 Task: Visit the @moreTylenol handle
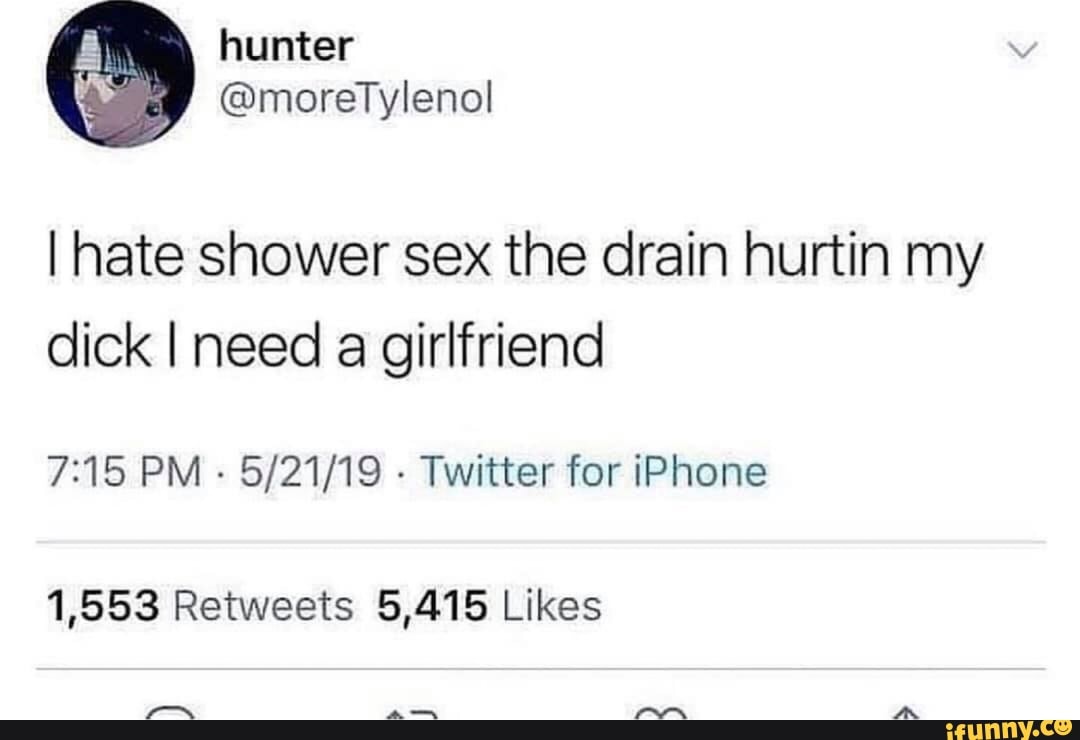tap(356, 99)
